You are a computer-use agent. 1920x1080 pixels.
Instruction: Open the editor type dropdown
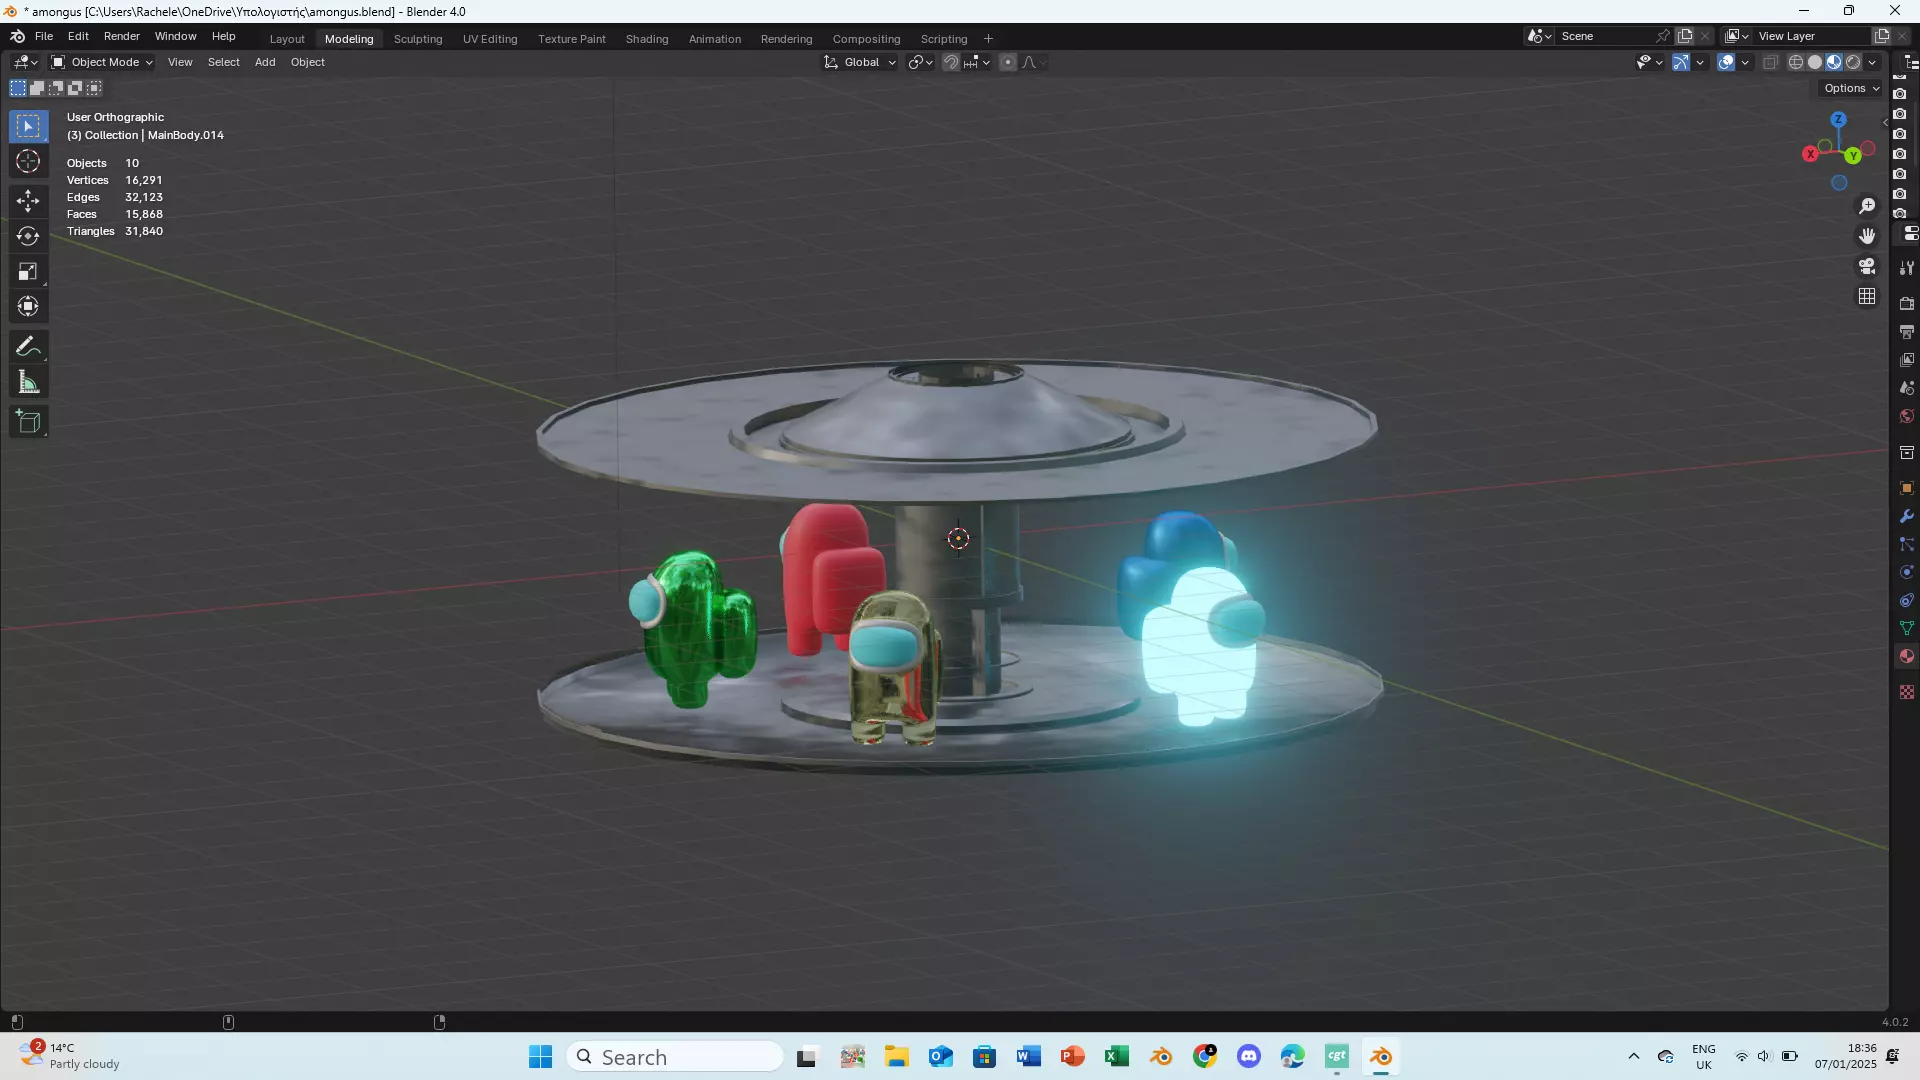[x=26, y=62]
